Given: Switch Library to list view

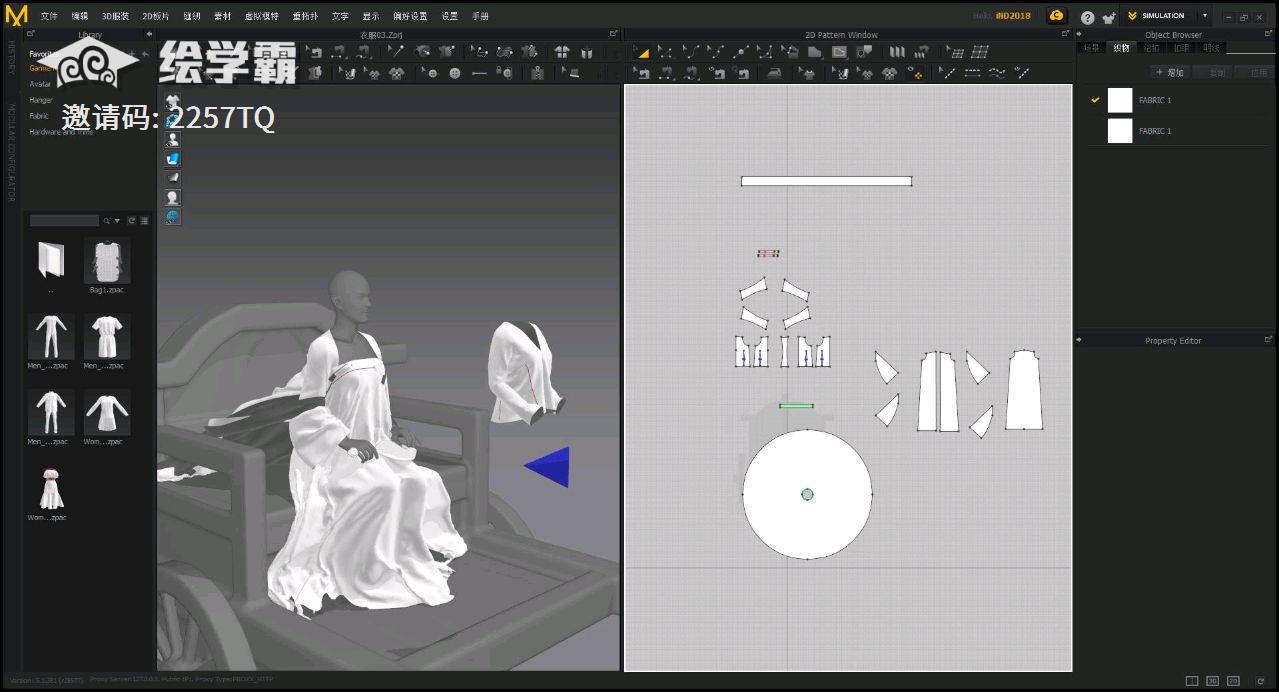Looking at the screenshot, I should click(x=144, y=221).
